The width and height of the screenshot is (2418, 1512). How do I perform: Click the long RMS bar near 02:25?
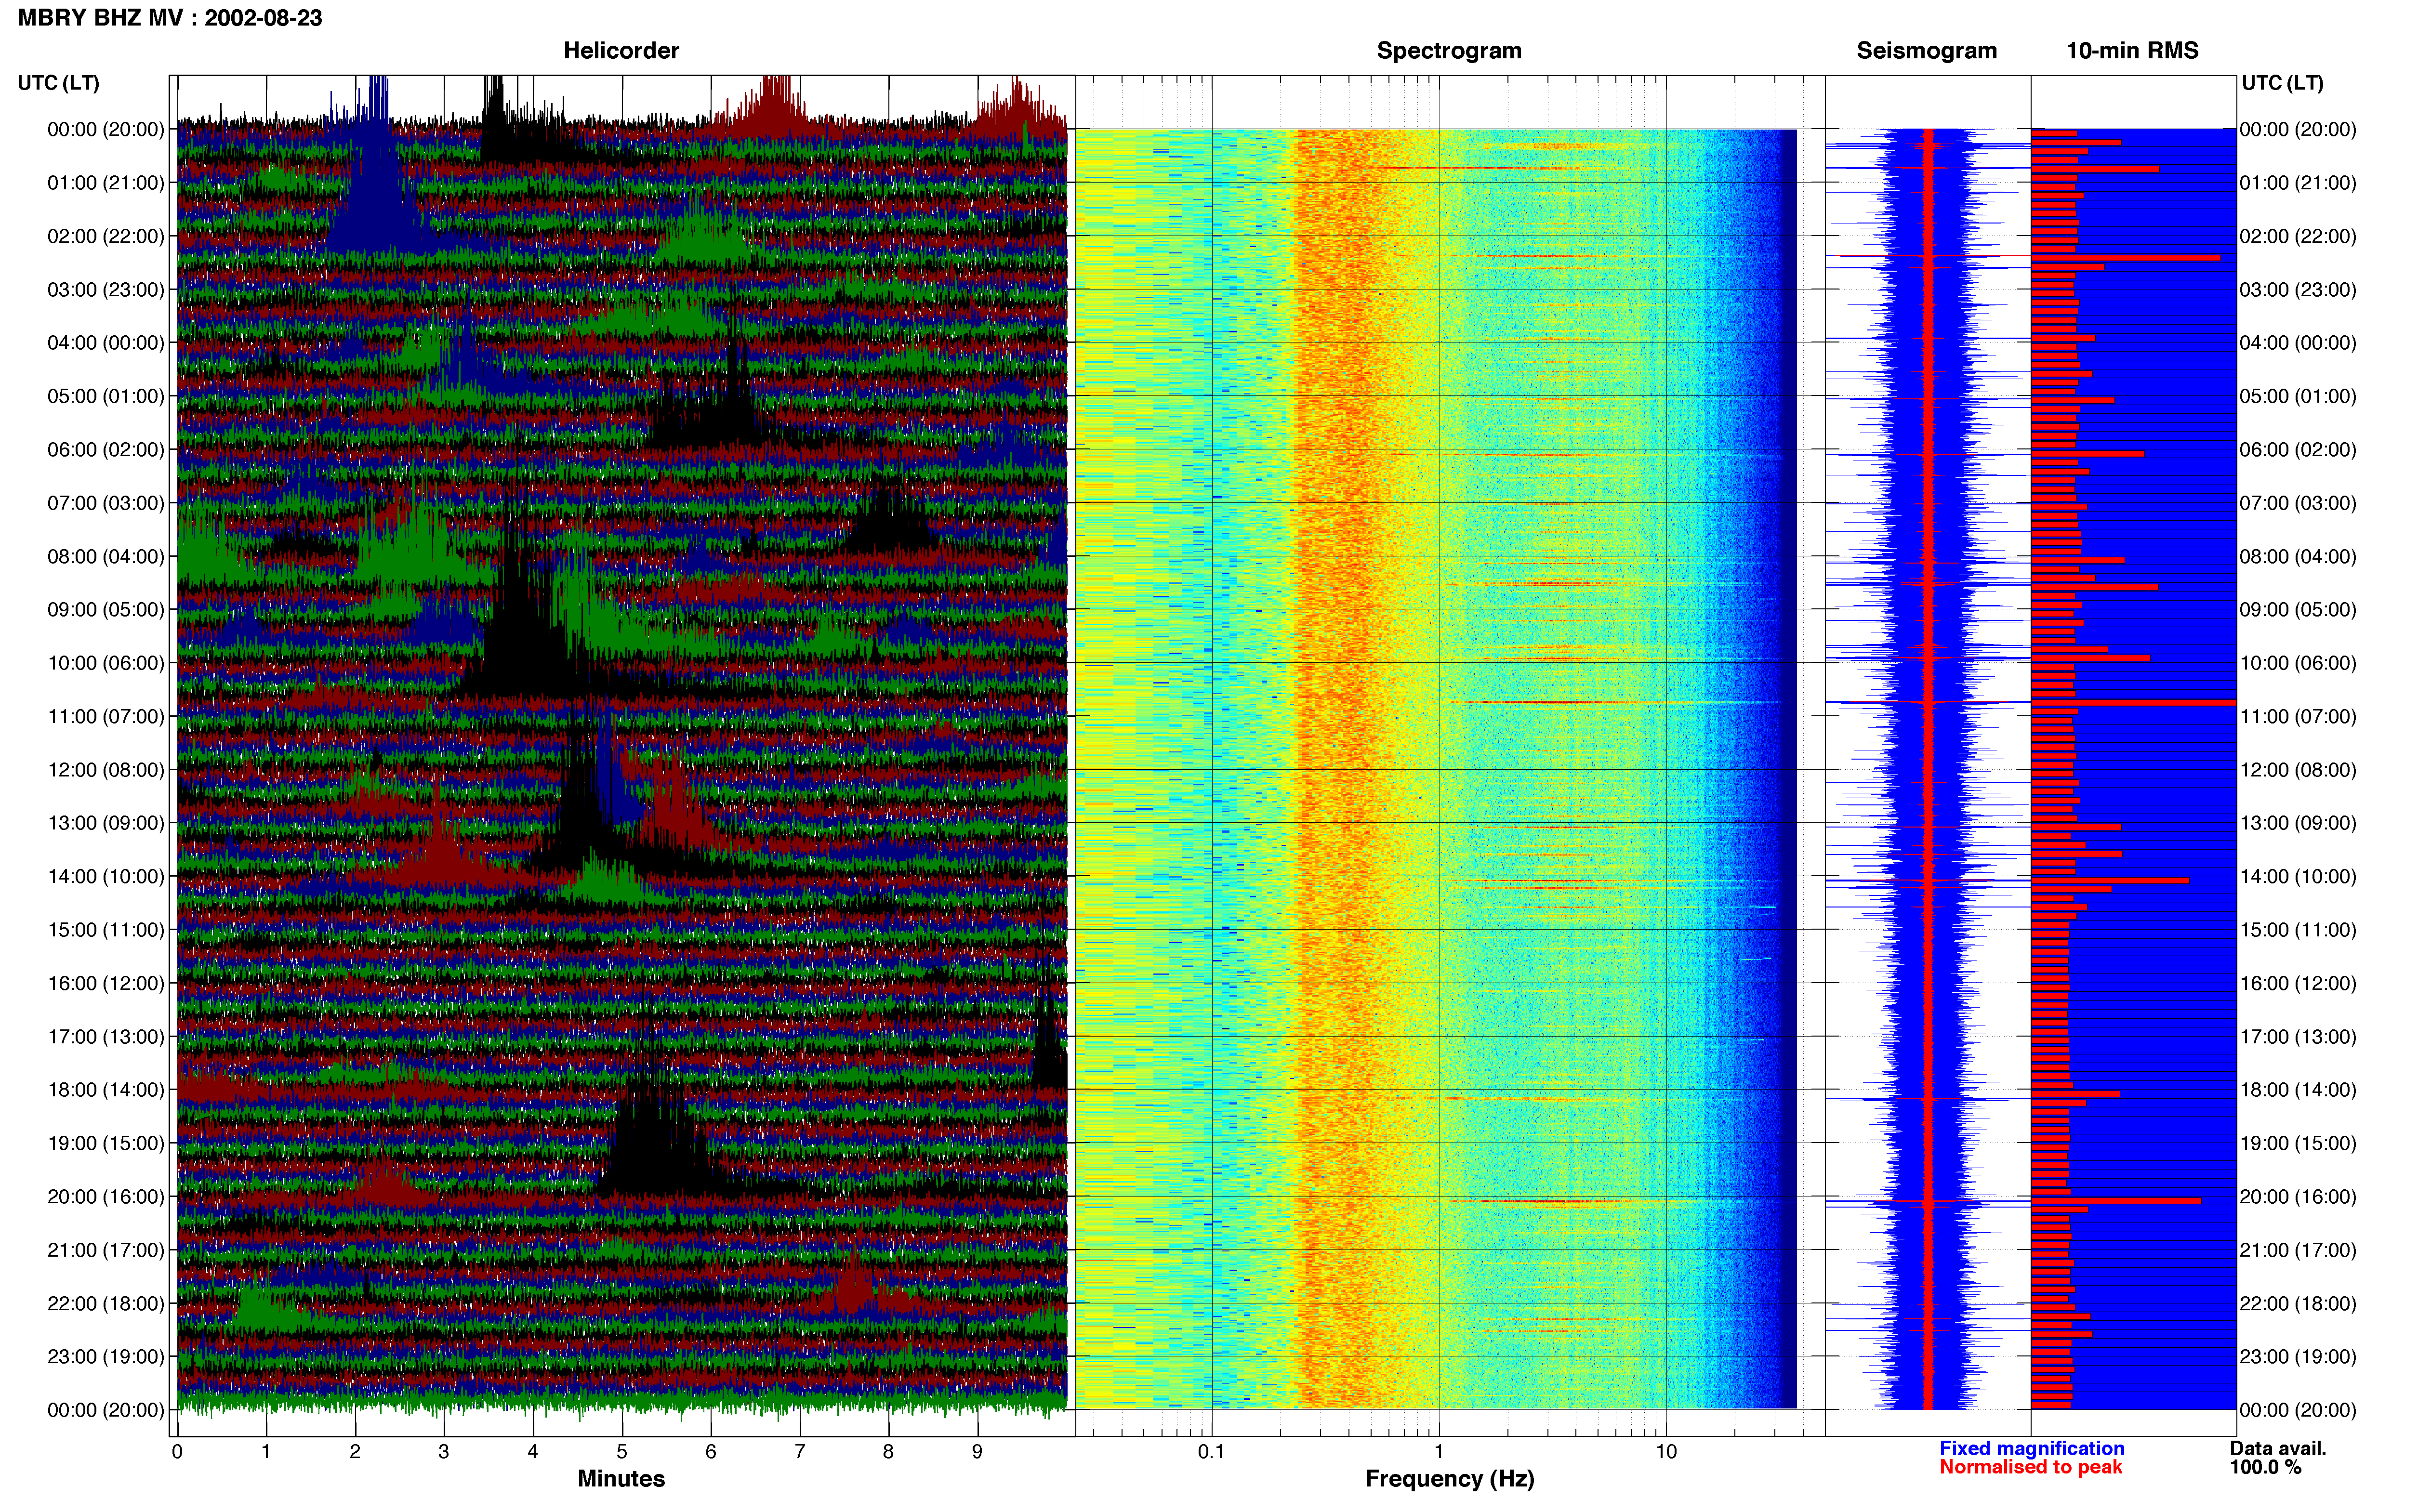tap(2125, 258)
